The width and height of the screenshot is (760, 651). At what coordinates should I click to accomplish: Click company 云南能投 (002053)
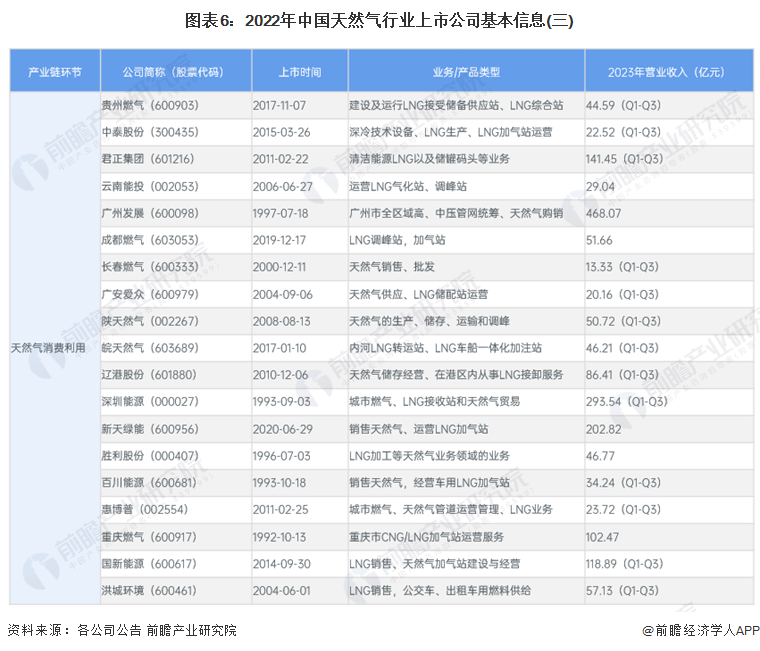pos(150,186)
